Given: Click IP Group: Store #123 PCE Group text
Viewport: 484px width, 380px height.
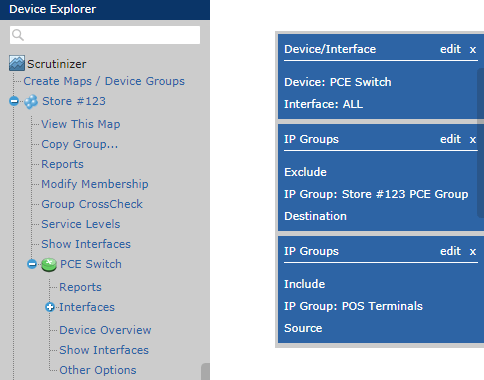Looking at the screenshot, I should pyautogui.click(x=376, y=194).
